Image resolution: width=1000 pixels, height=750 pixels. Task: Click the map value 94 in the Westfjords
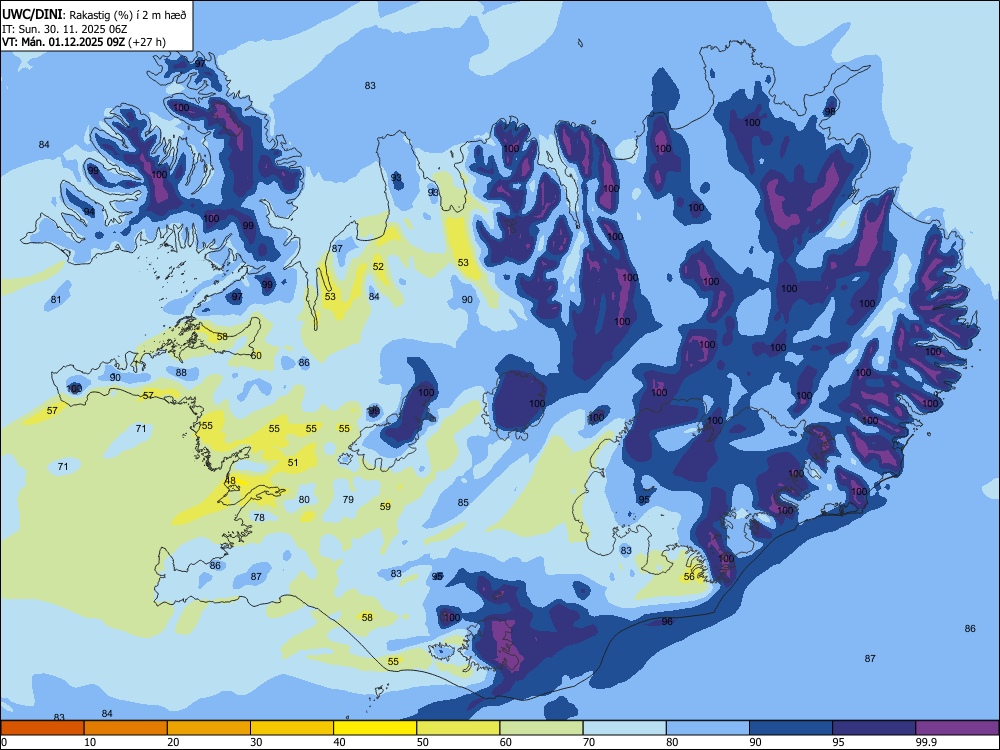[89, 212]
